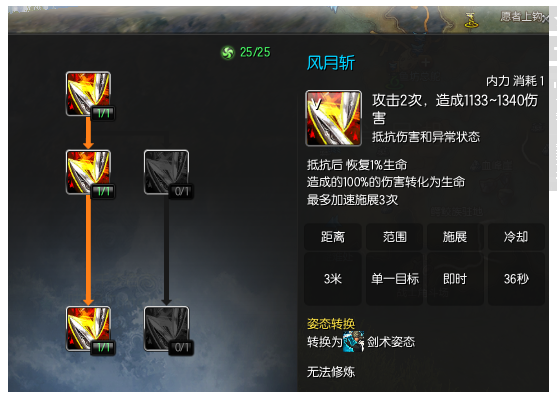Click the yellow map marker icon
Viewport: 557px width, 413px height.
click(x=471, y=20)
